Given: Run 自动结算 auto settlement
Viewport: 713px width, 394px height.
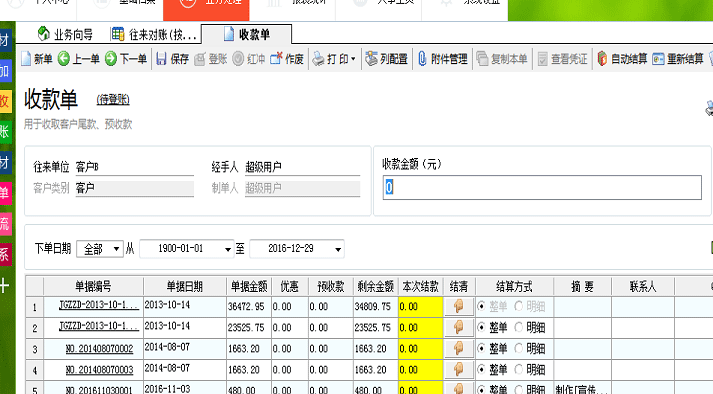Looking at the screenshot, I should (622, 59).
